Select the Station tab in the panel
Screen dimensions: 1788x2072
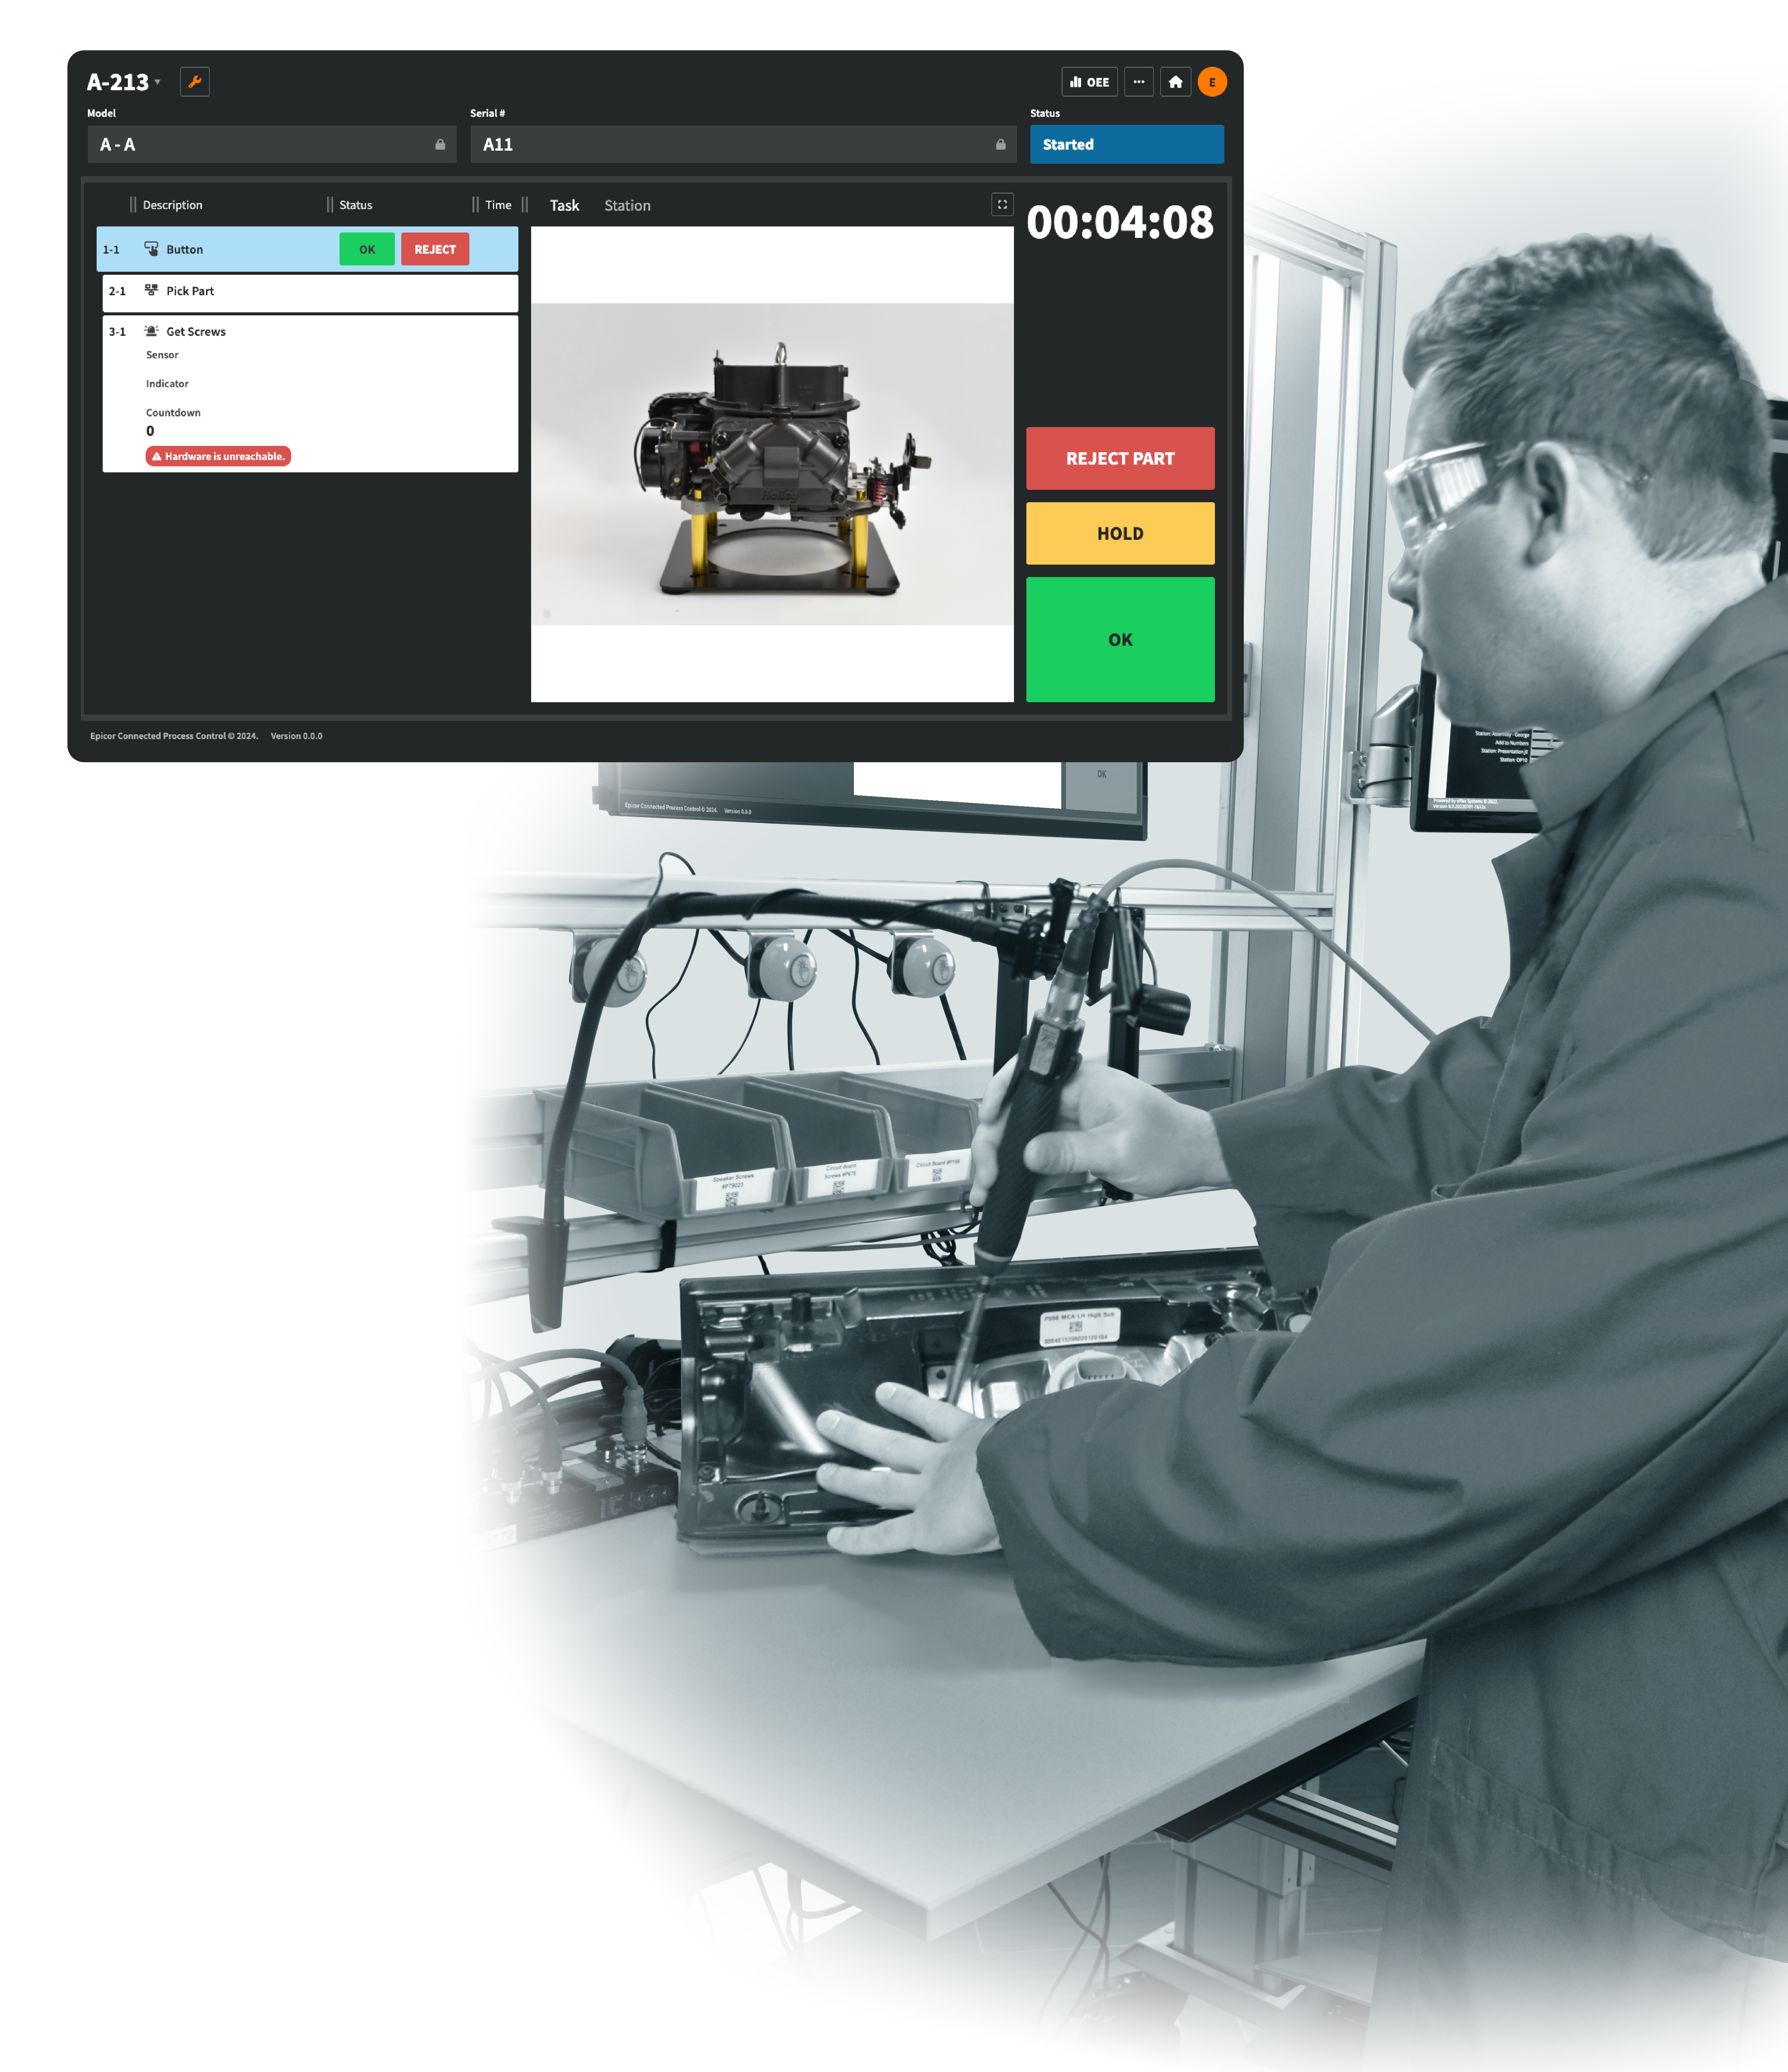[x=627, y=204]
